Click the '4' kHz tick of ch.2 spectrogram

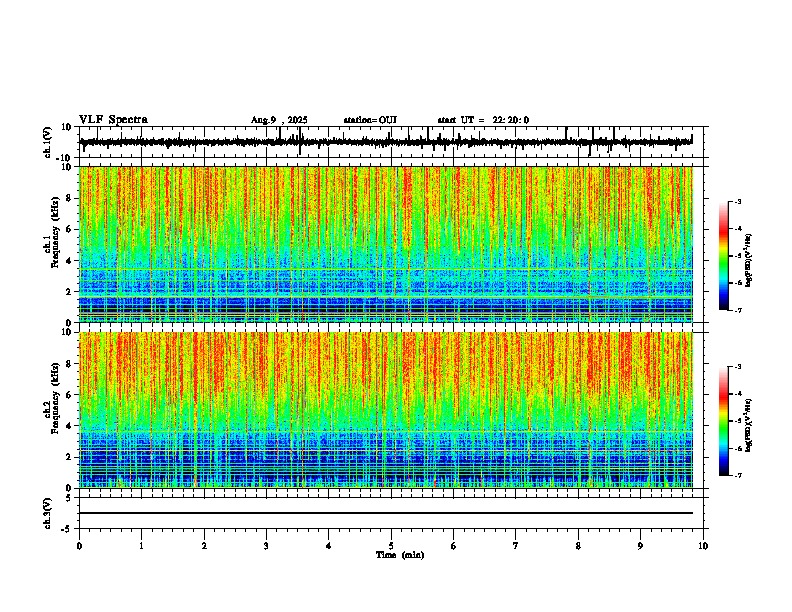tap(69, 426)
